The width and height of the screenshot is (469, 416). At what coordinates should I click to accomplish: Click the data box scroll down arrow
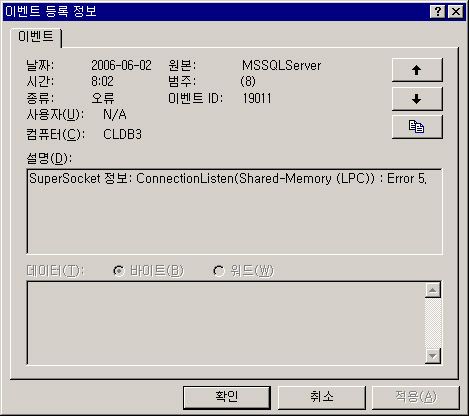[433, 356]
